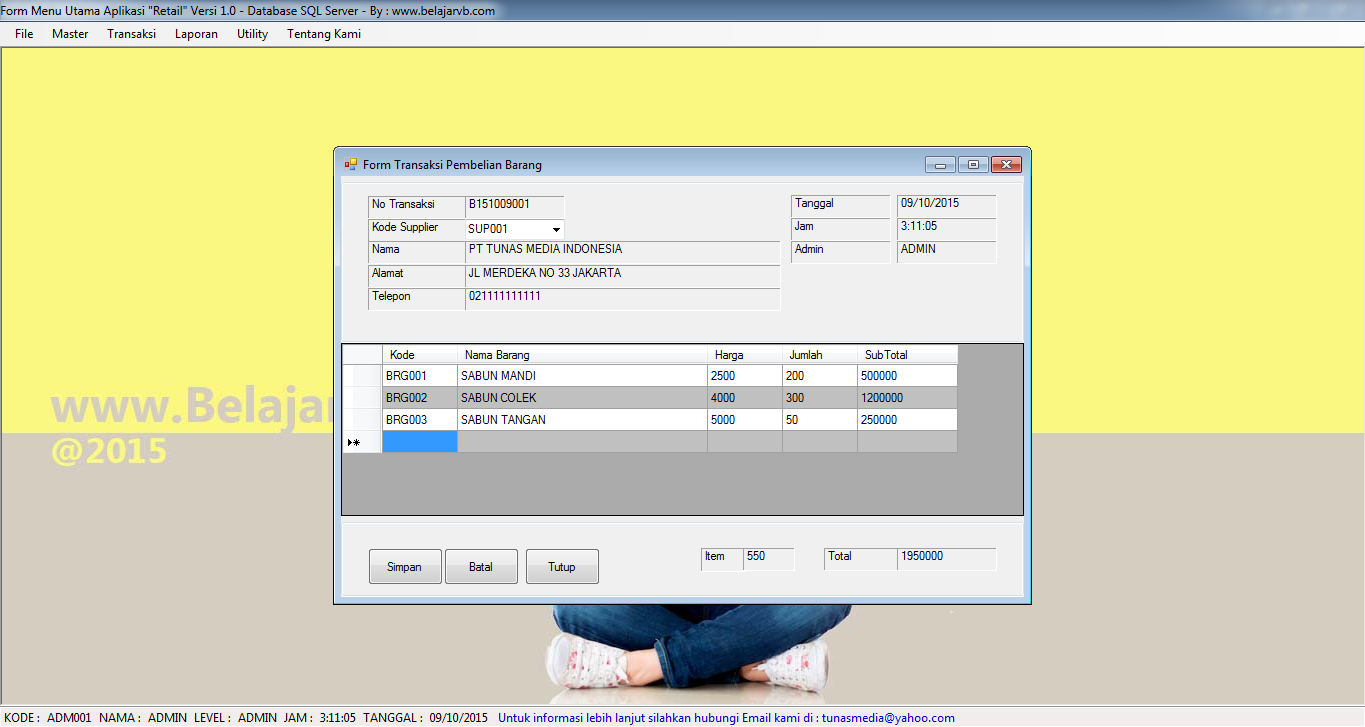
Task: Click the Nama field PT TUNAS MEDIA INDONESIA
Action: click(x=622, y=252)
